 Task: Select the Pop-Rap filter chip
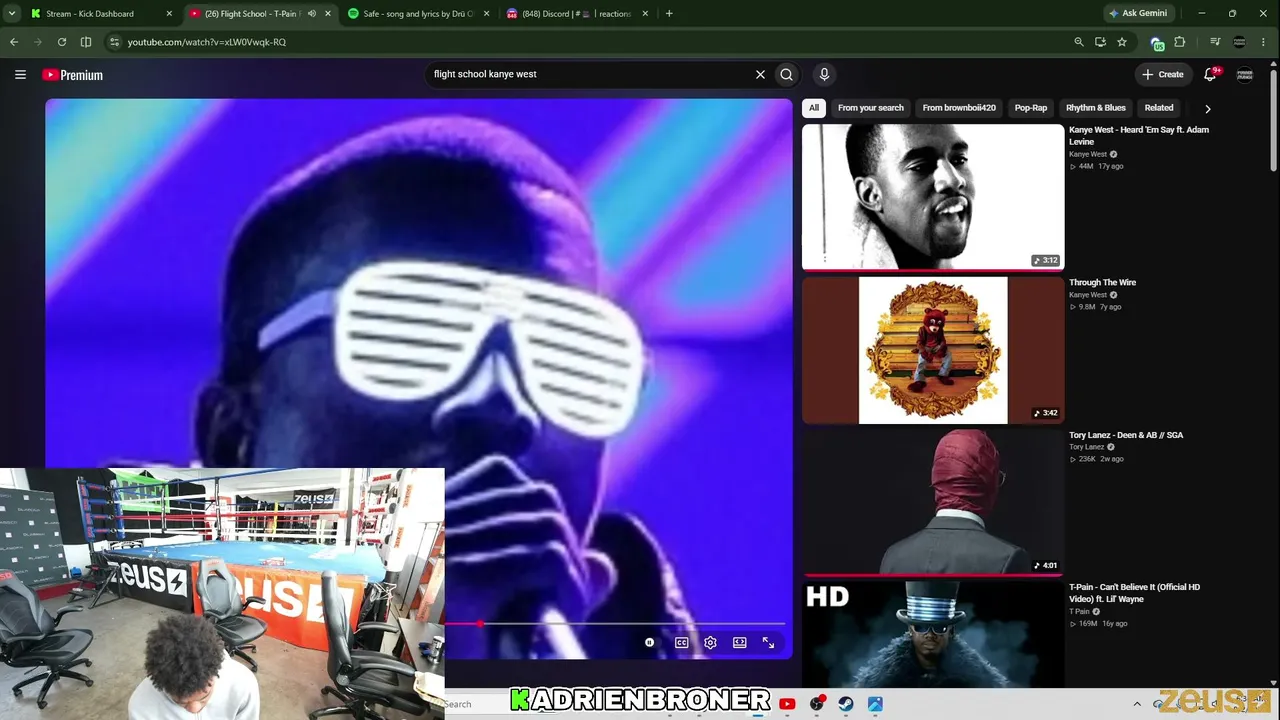[x=1031, y=108]
